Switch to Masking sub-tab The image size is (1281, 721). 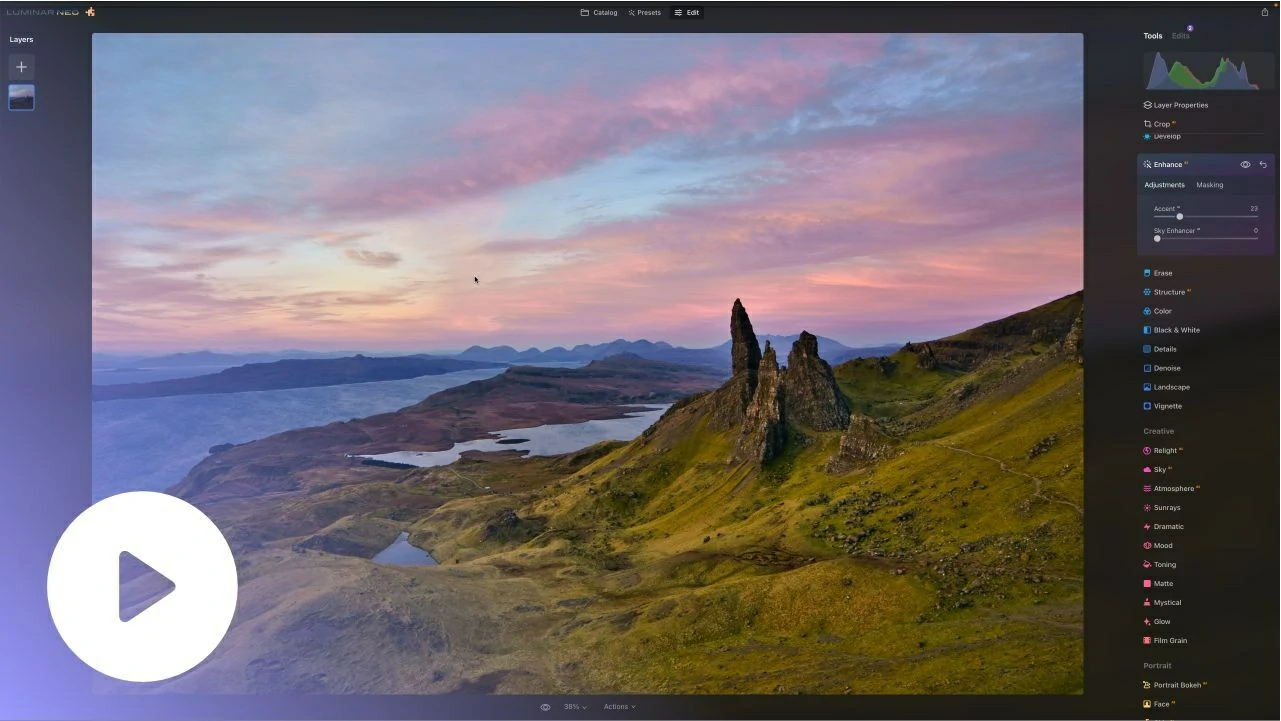(x=1210, y=185)
